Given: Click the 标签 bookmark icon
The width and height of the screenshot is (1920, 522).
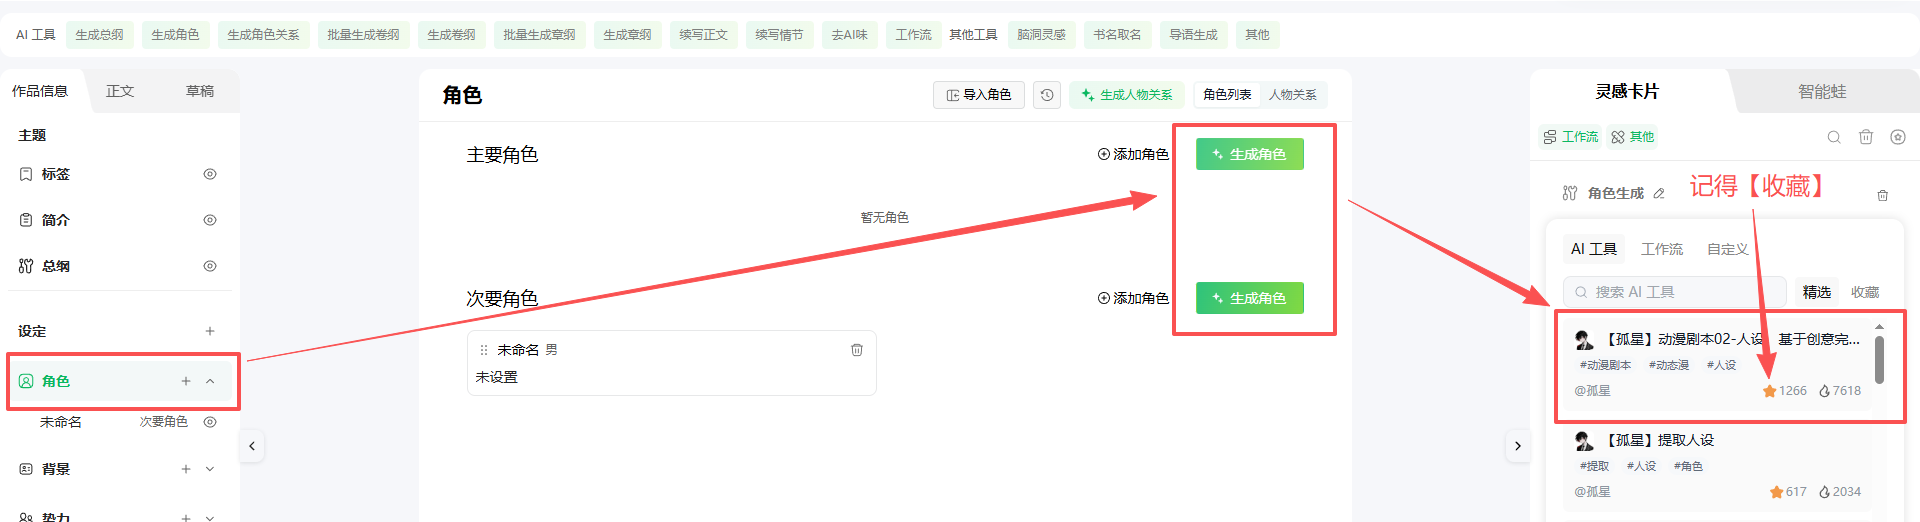Looking at the screenshot, I should click(x=26, y=174).
